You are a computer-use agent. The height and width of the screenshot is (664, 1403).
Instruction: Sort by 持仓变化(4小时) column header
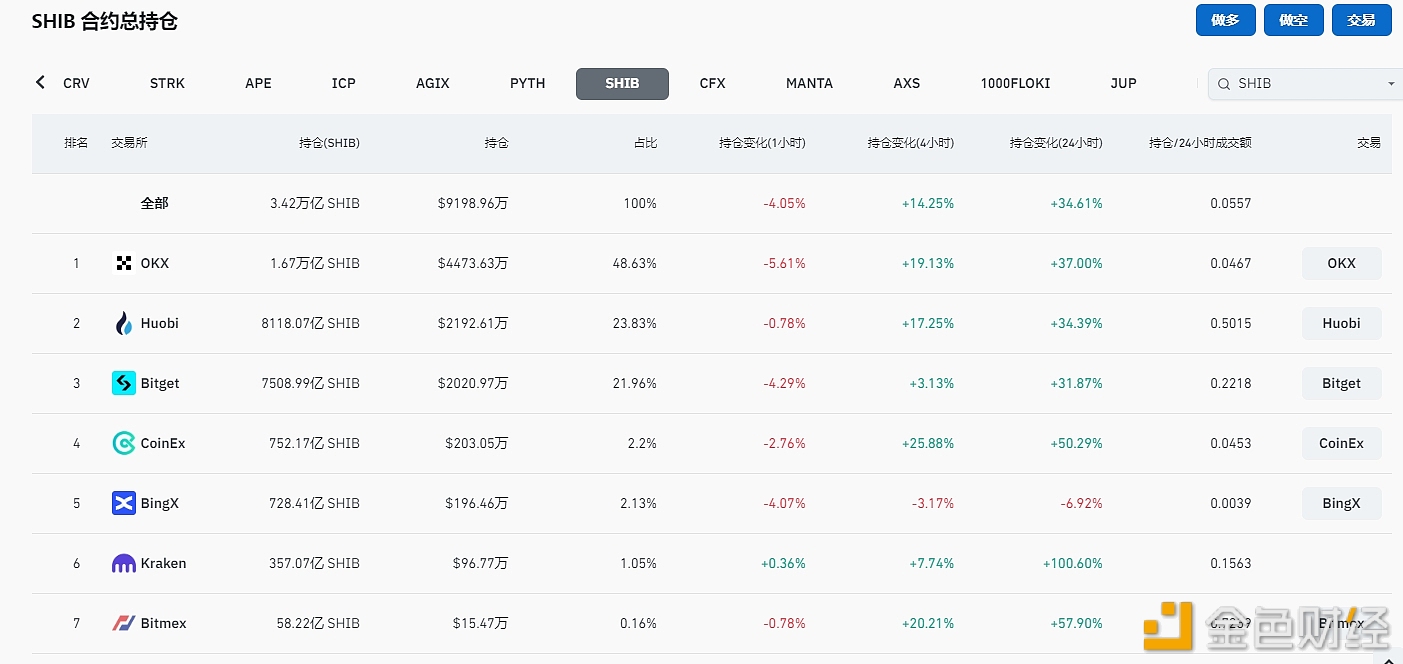(x=911, y=144)
